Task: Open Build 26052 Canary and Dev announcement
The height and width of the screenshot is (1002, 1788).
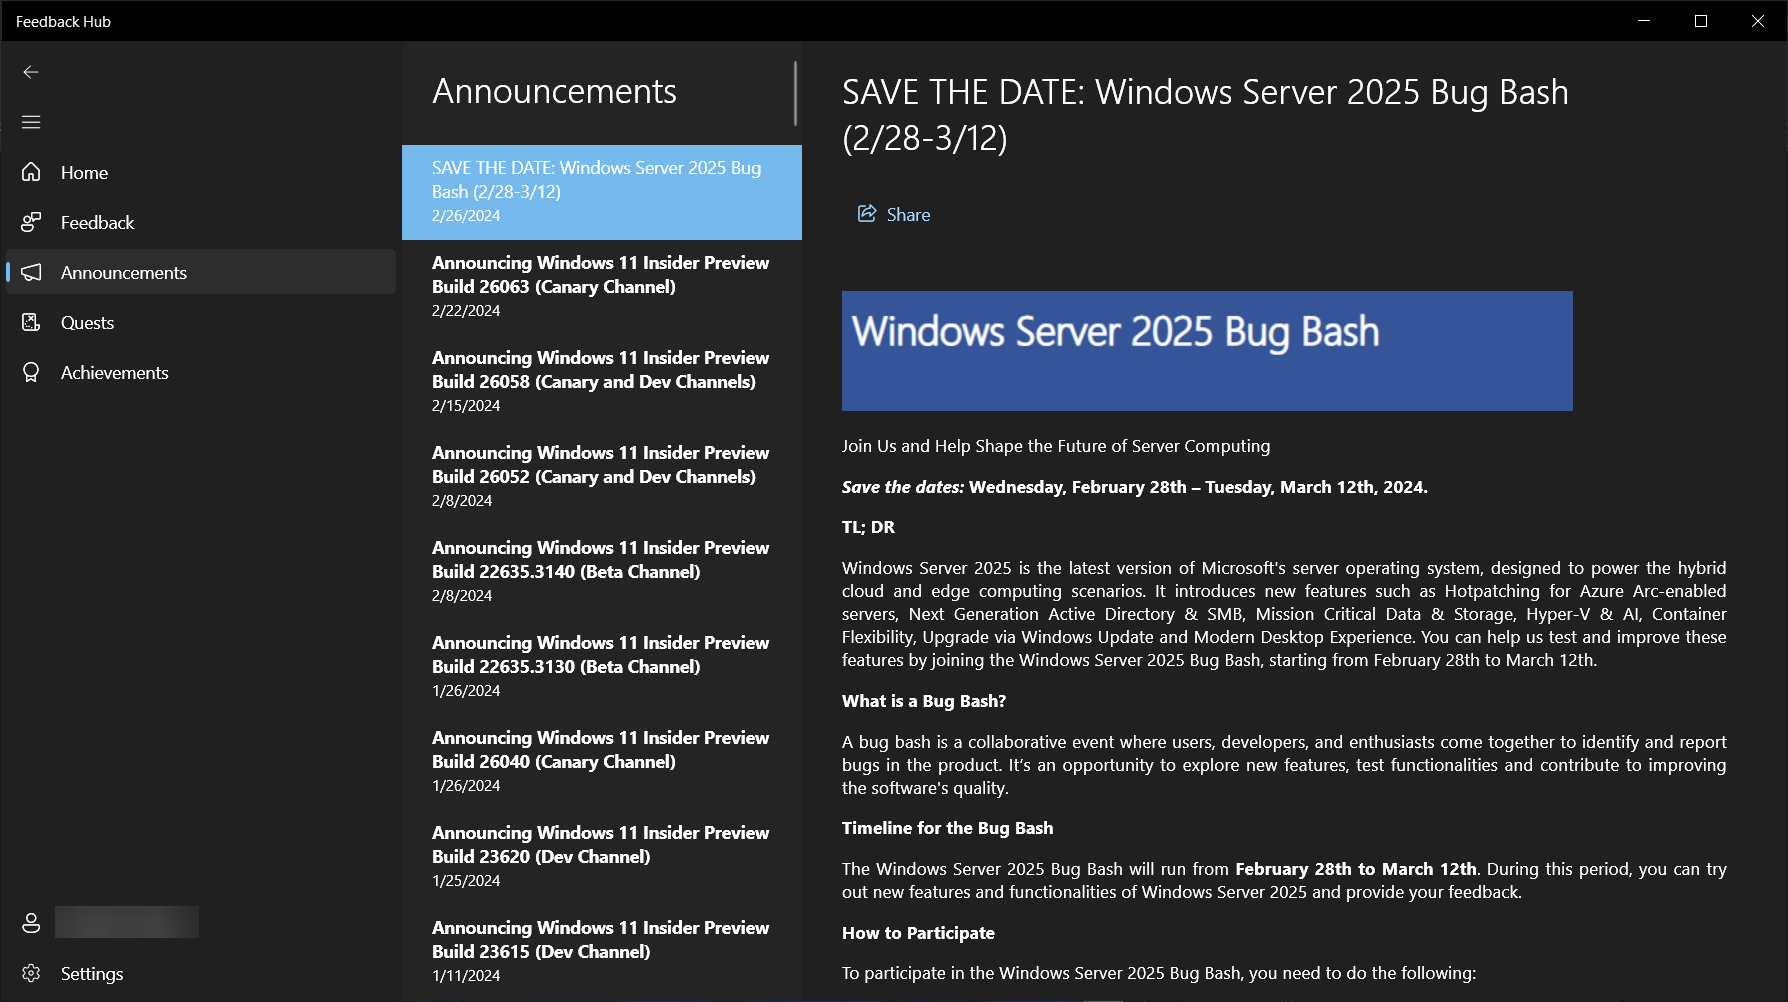Action: point(602,477)
